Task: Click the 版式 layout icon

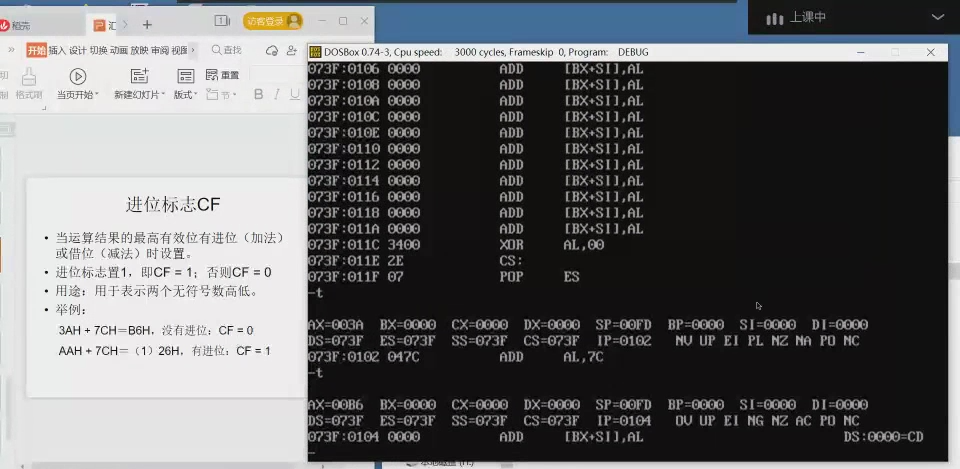Action: tap(185, 76)
